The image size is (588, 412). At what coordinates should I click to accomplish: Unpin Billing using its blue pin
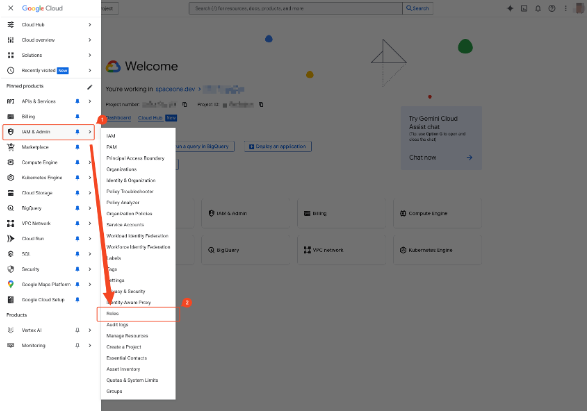(x=77, y=117)
